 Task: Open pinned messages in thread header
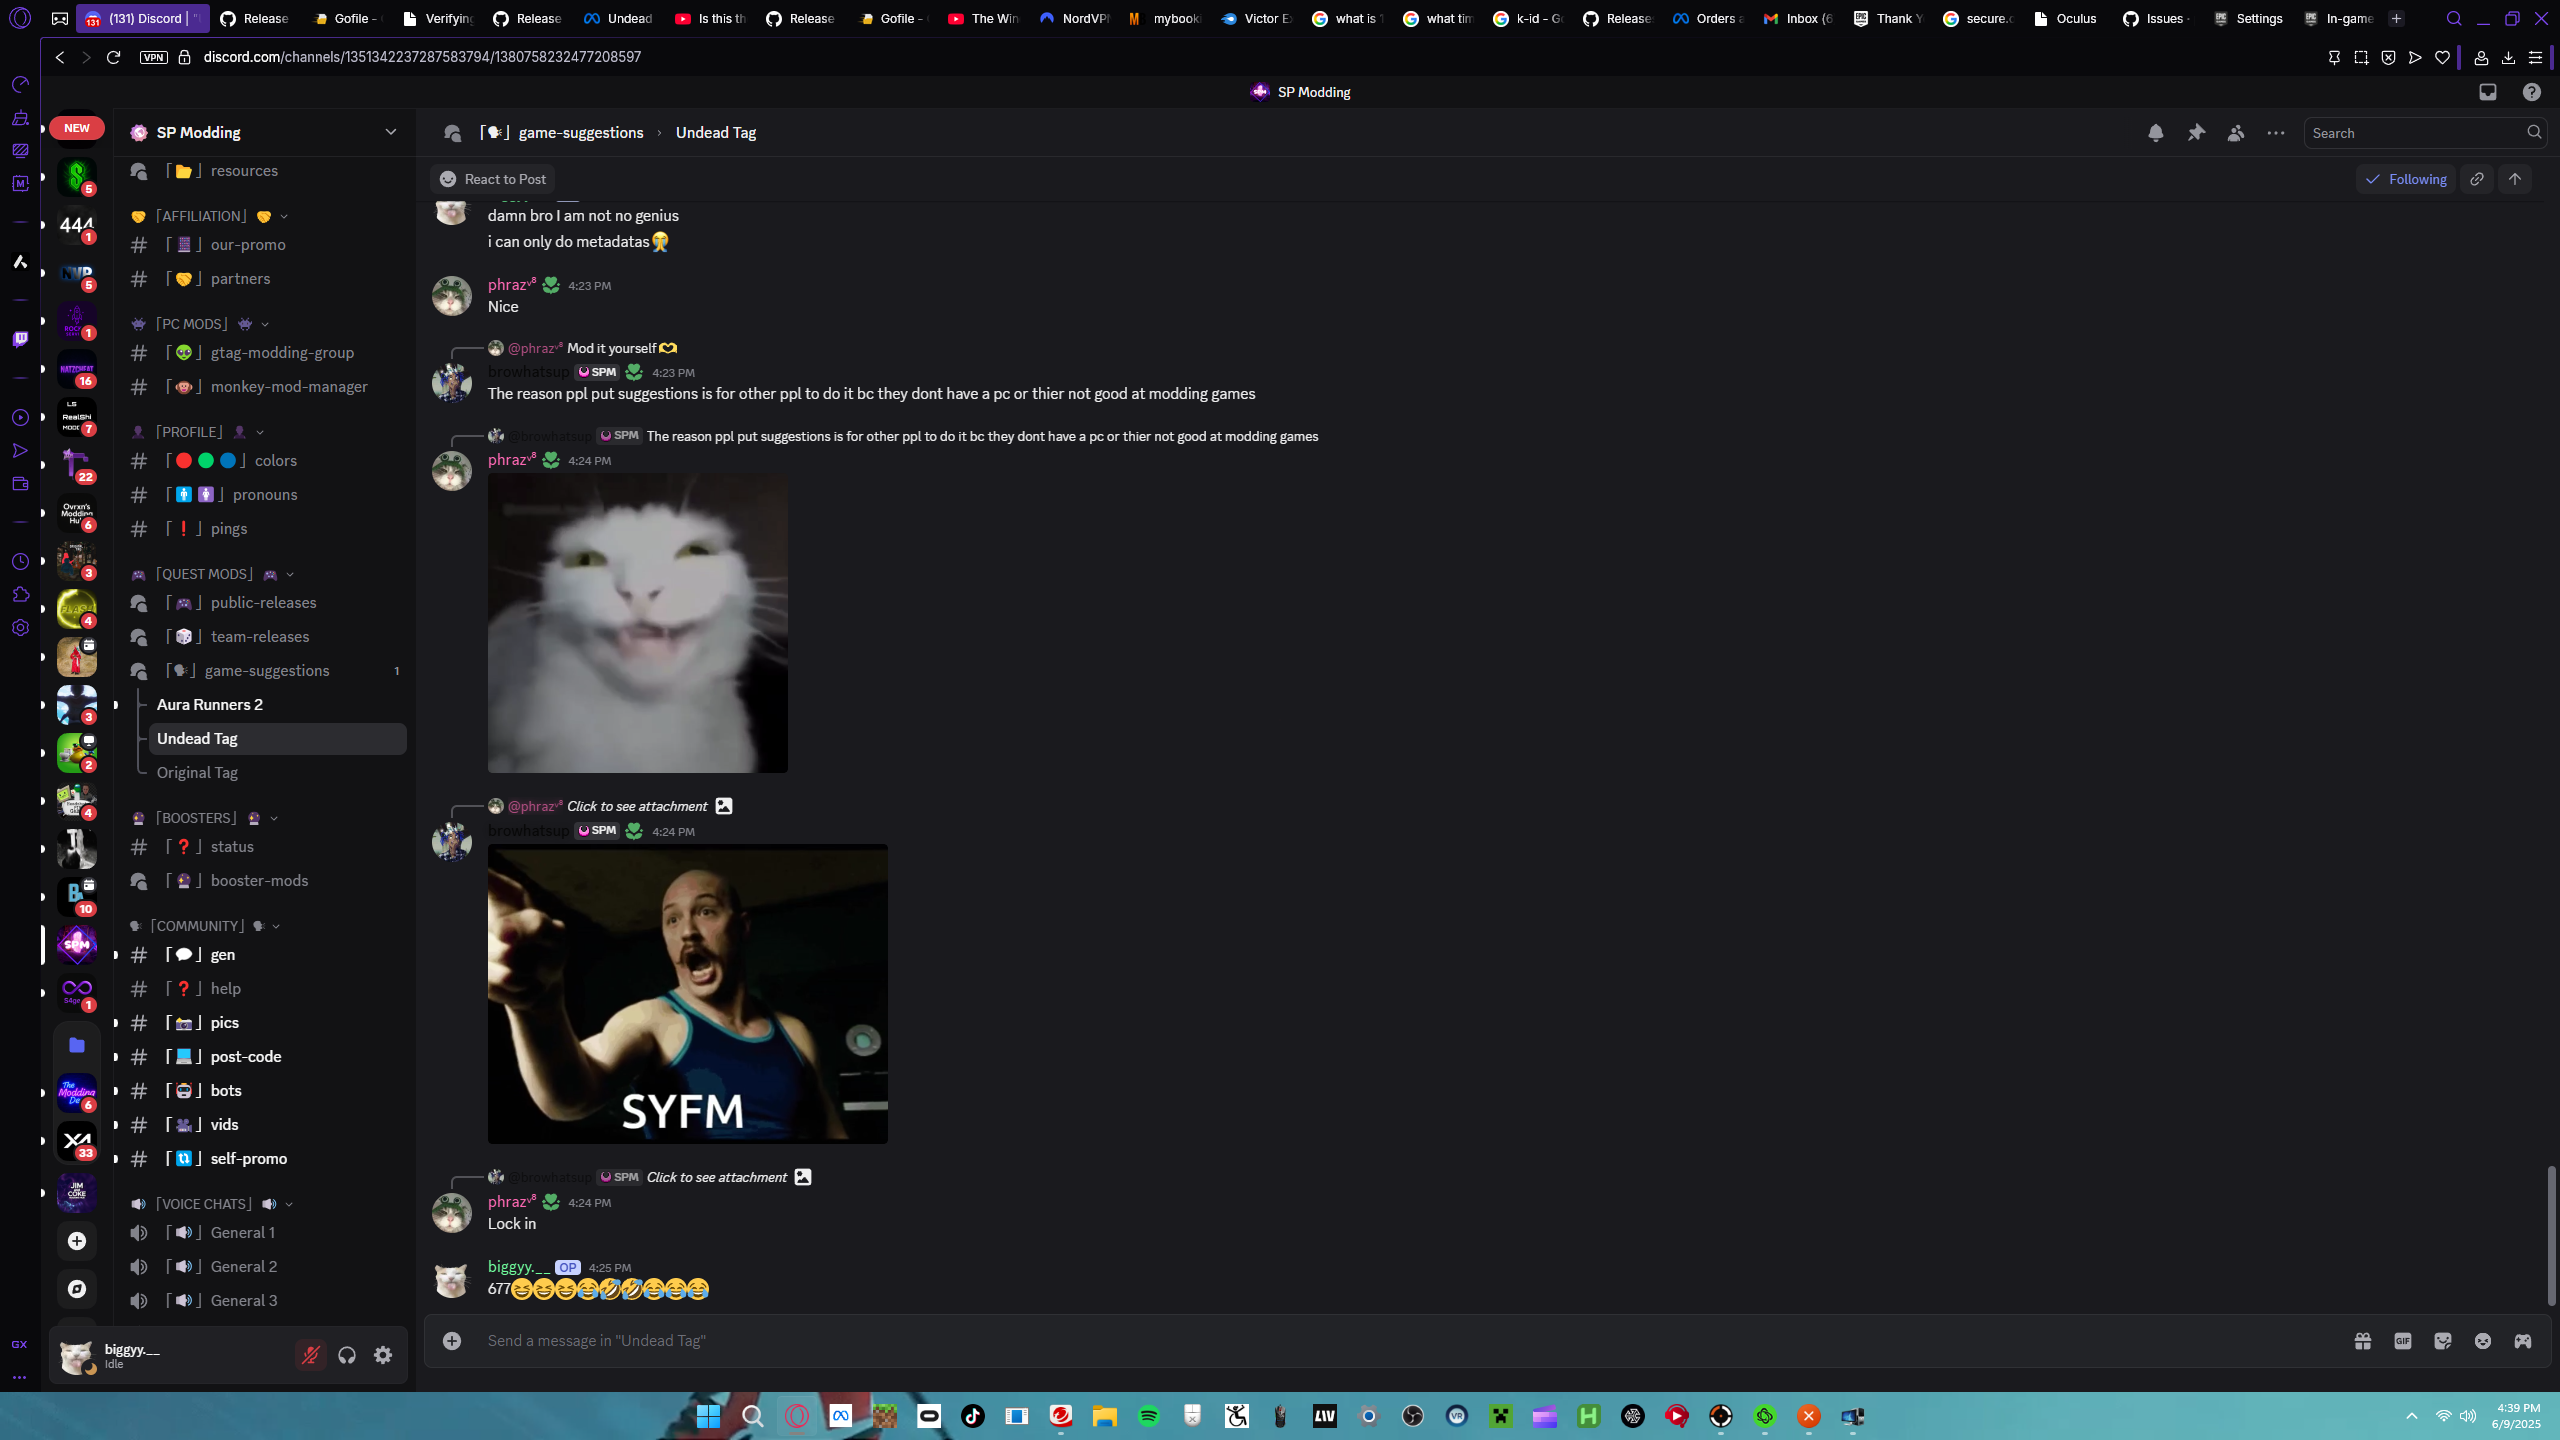click(x=2196, y=133)
